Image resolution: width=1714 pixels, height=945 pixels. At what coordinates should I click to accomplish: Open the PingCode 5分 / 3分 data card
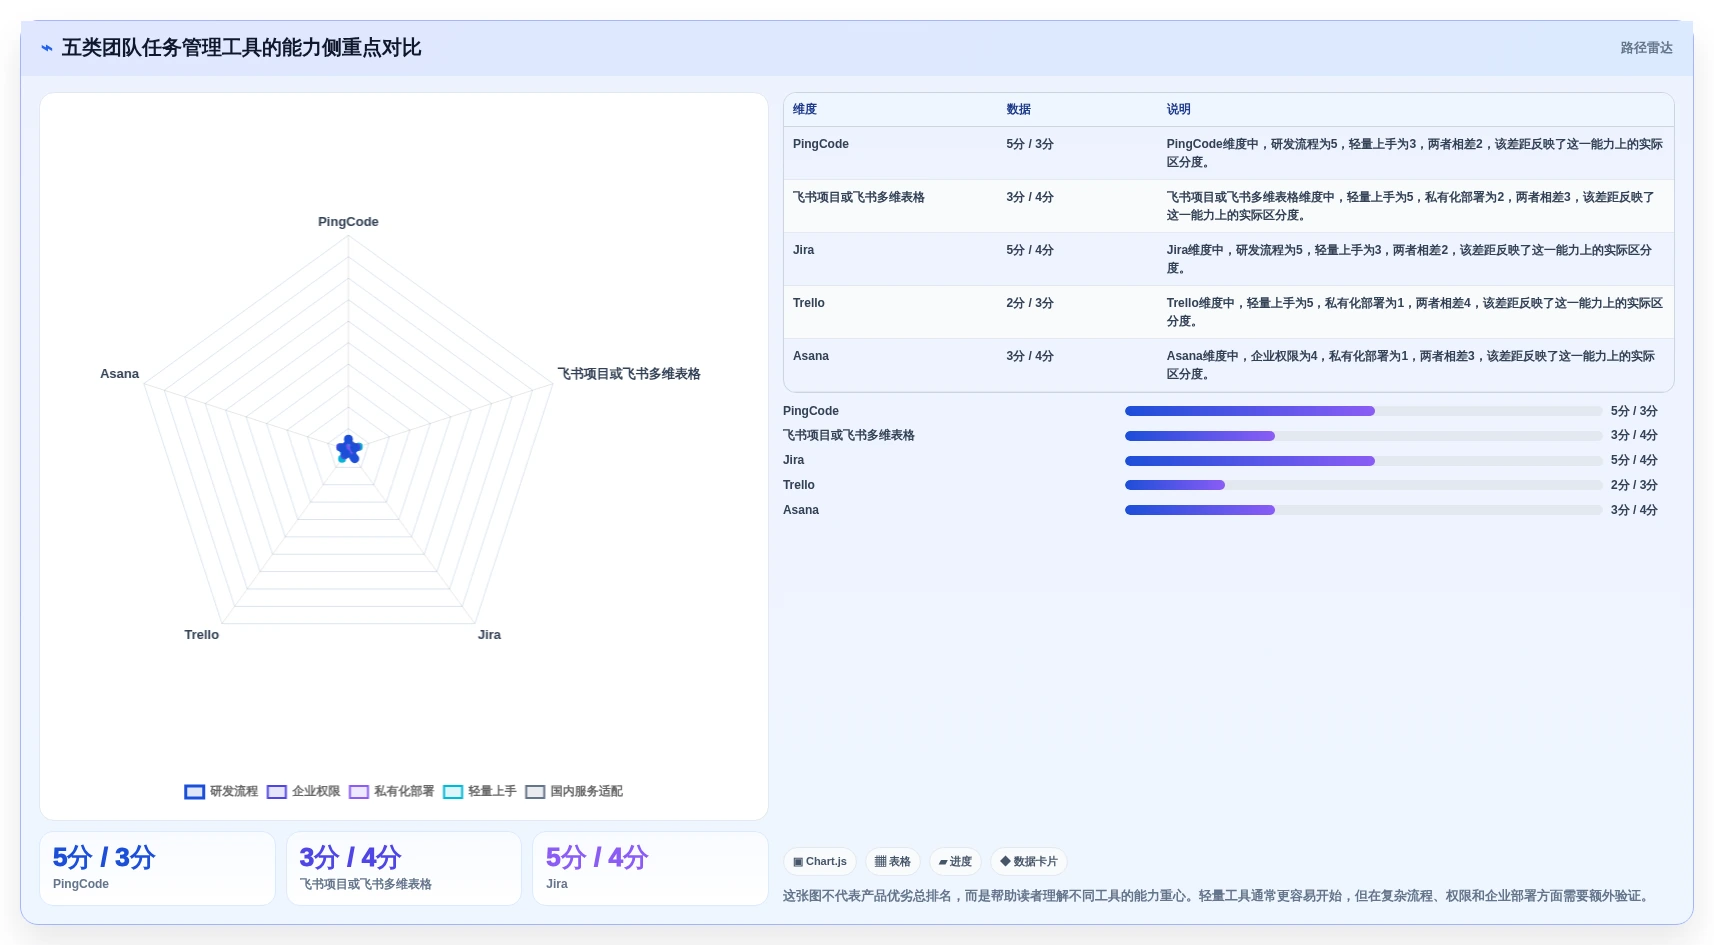point(157,868)
